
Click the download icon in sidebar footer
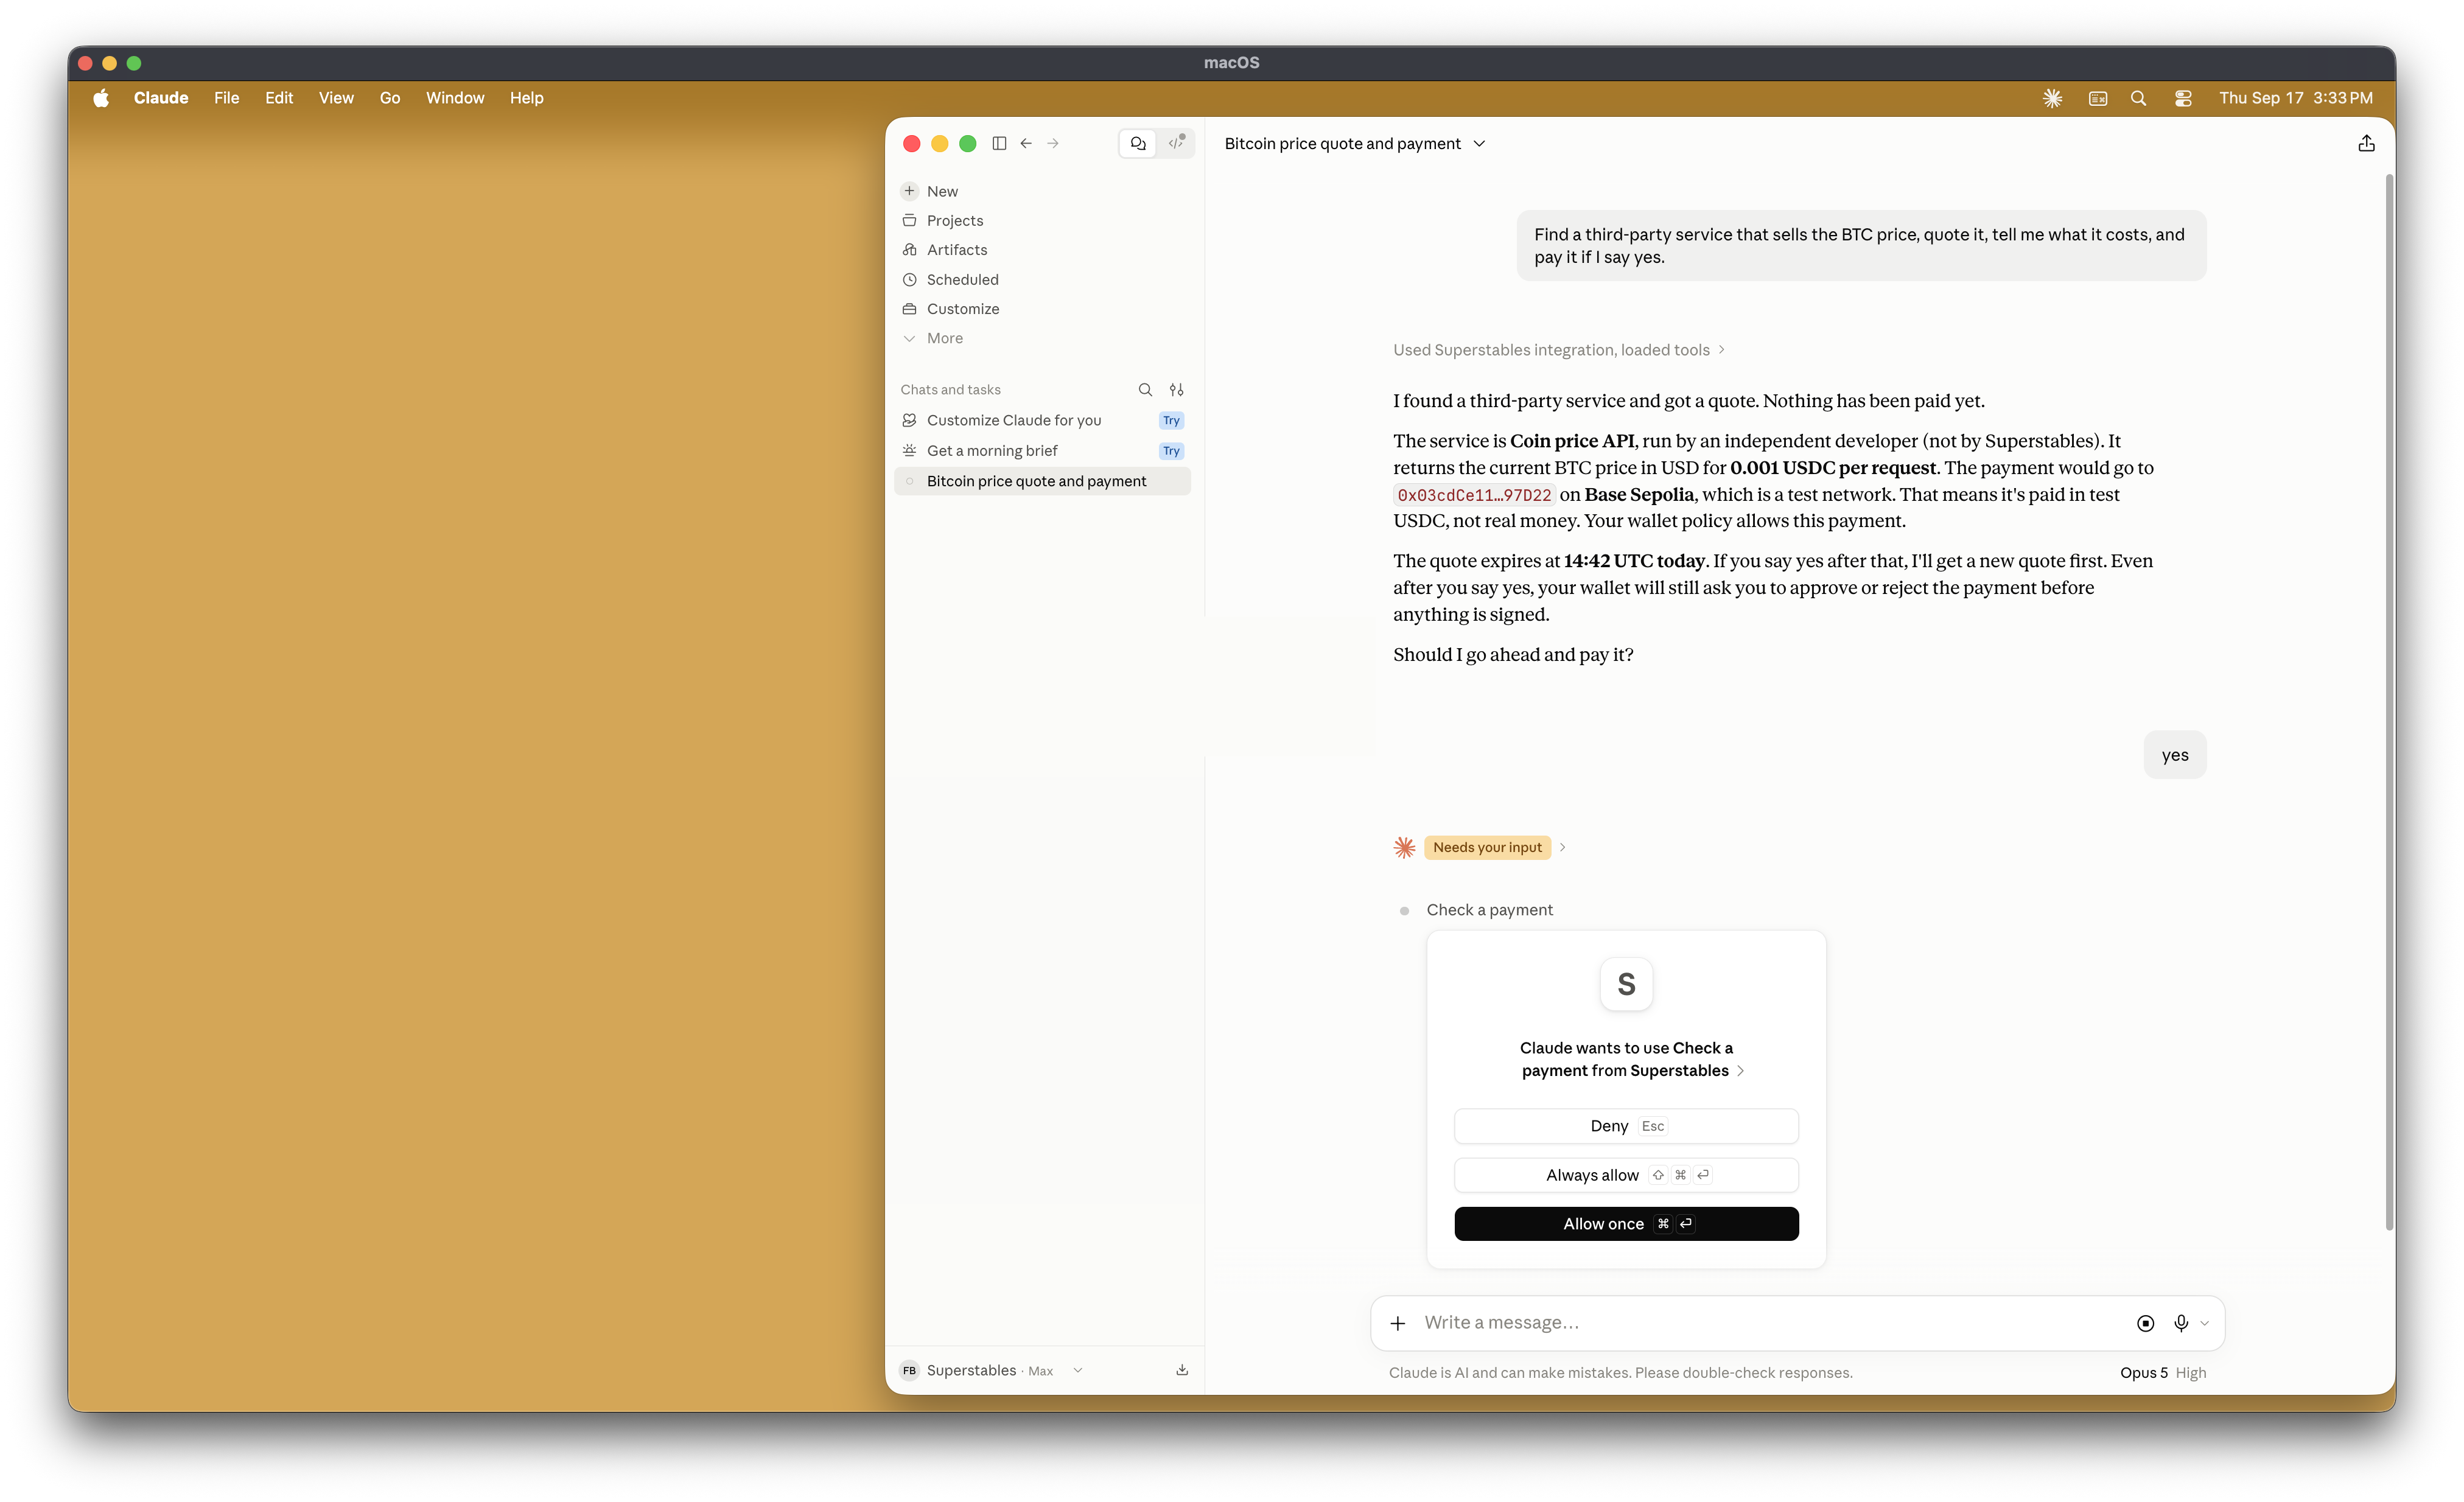(1182, 1370)
